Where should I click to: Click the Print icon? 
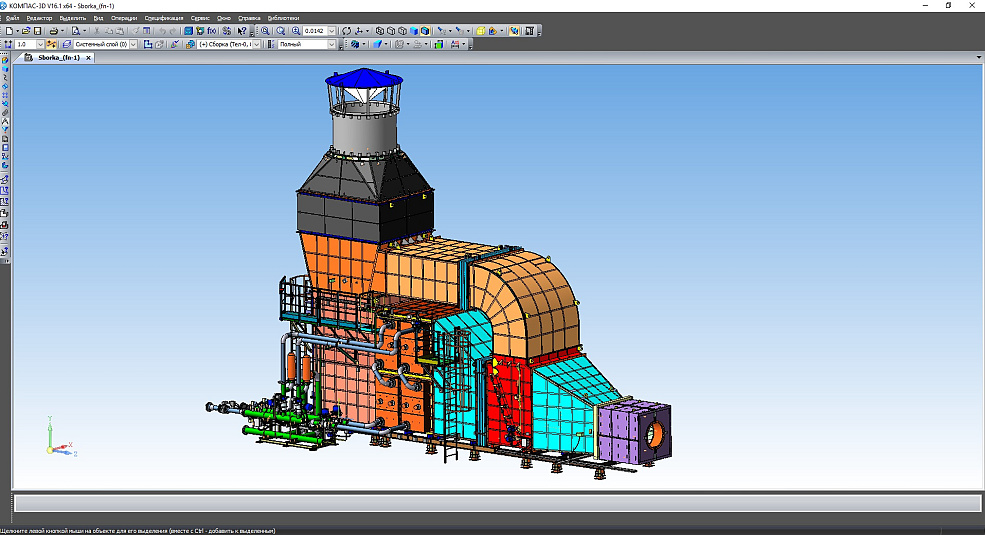(54, 31)
